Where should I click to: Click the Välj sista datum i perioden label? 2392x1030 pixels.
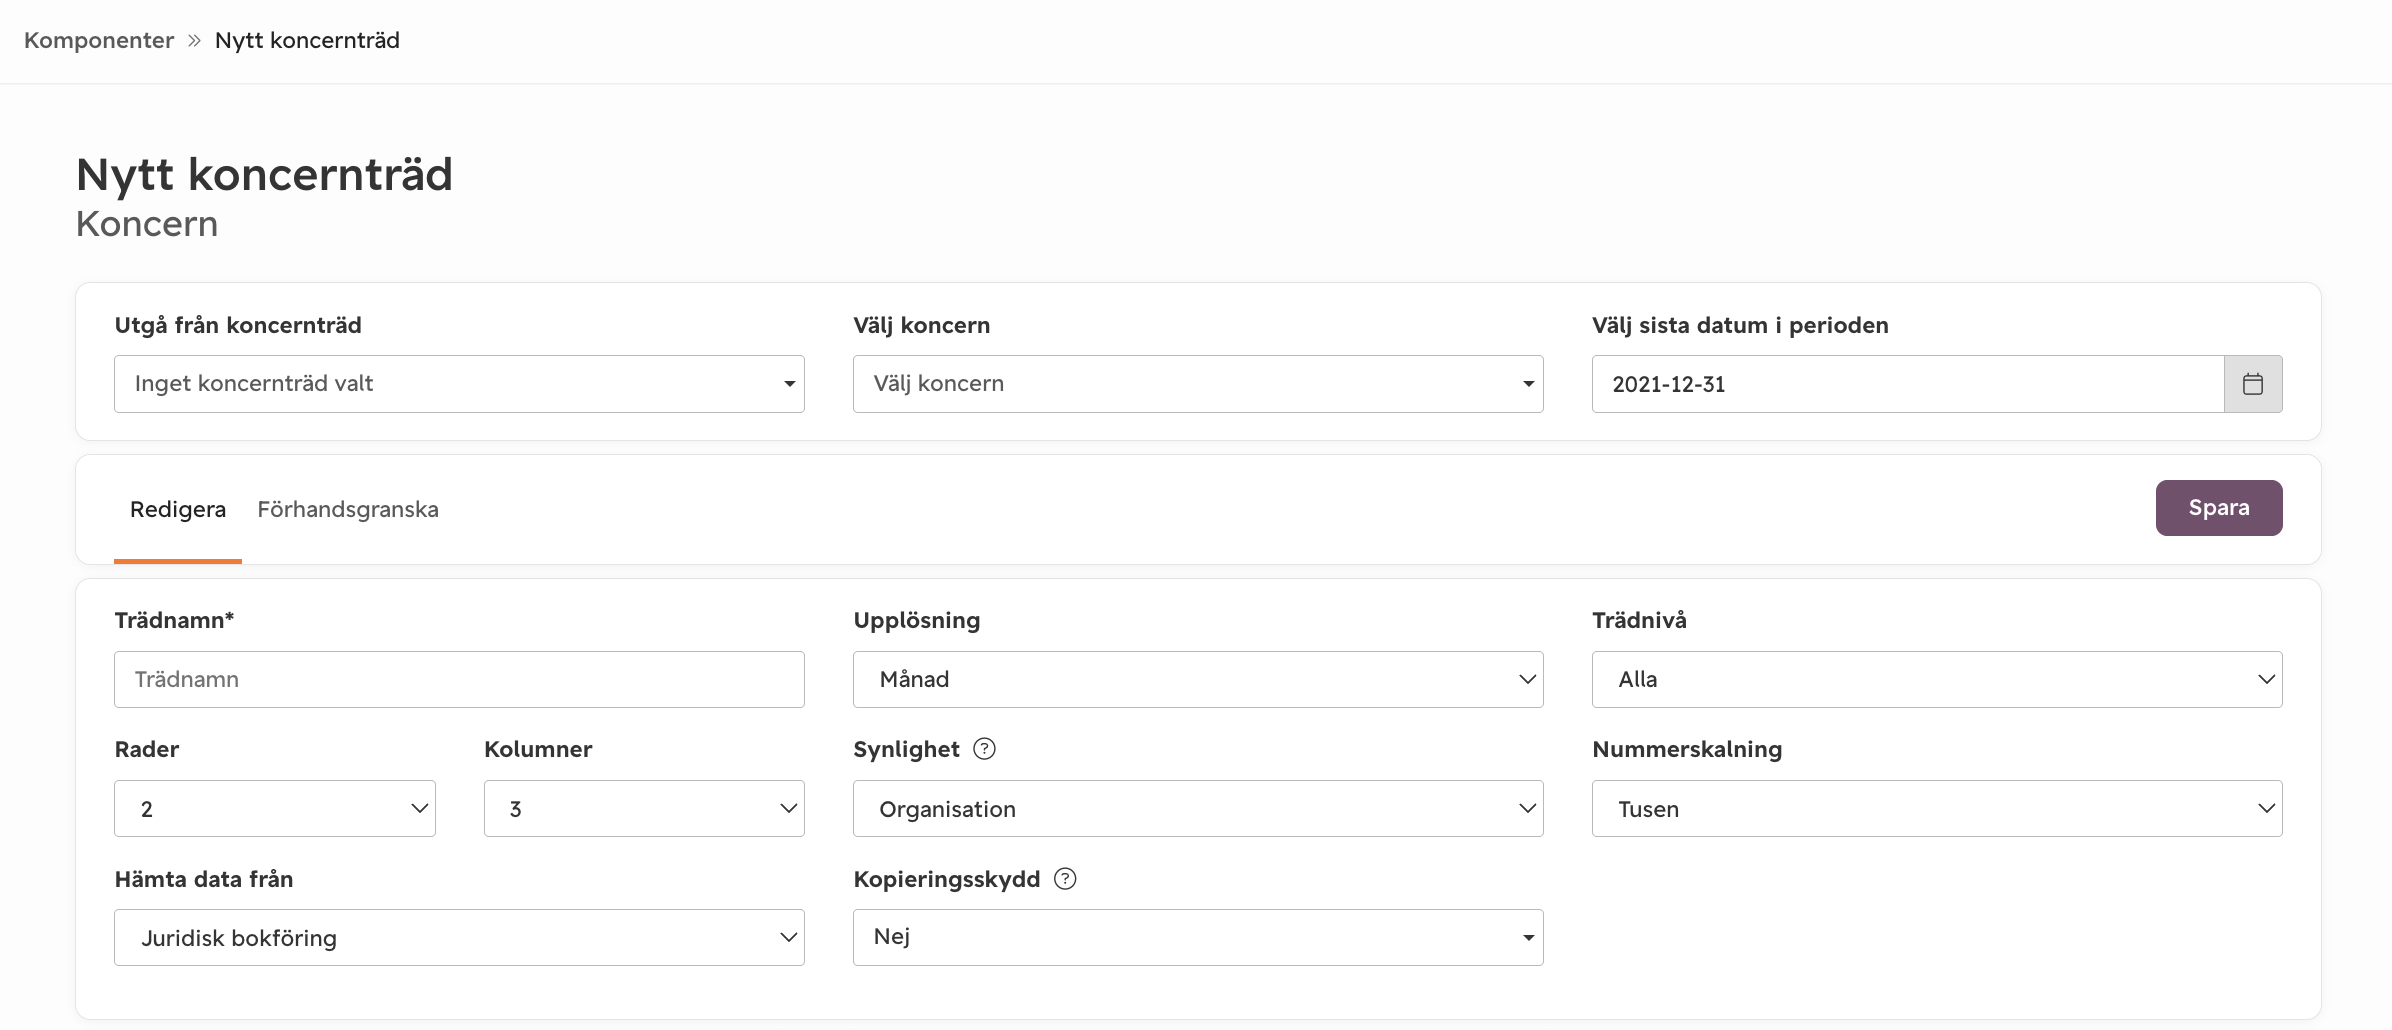[1740, 325]
